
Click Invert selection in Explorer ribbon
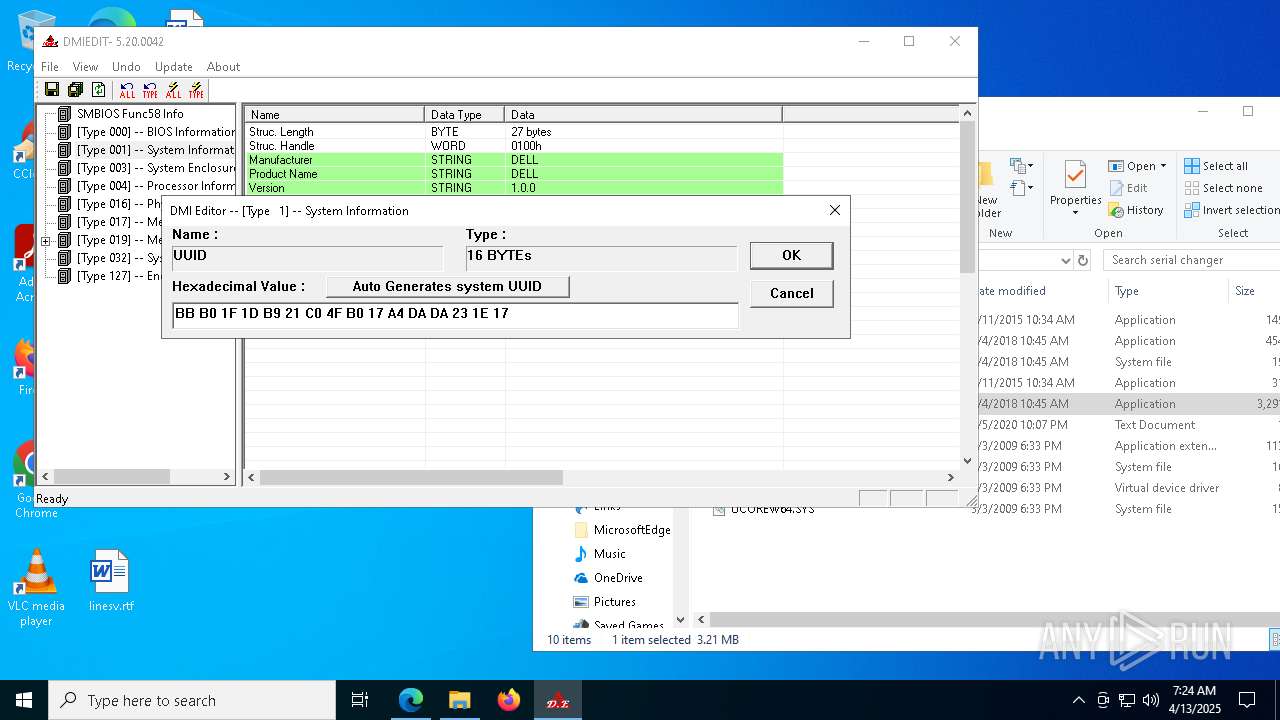click(1232, 210)
